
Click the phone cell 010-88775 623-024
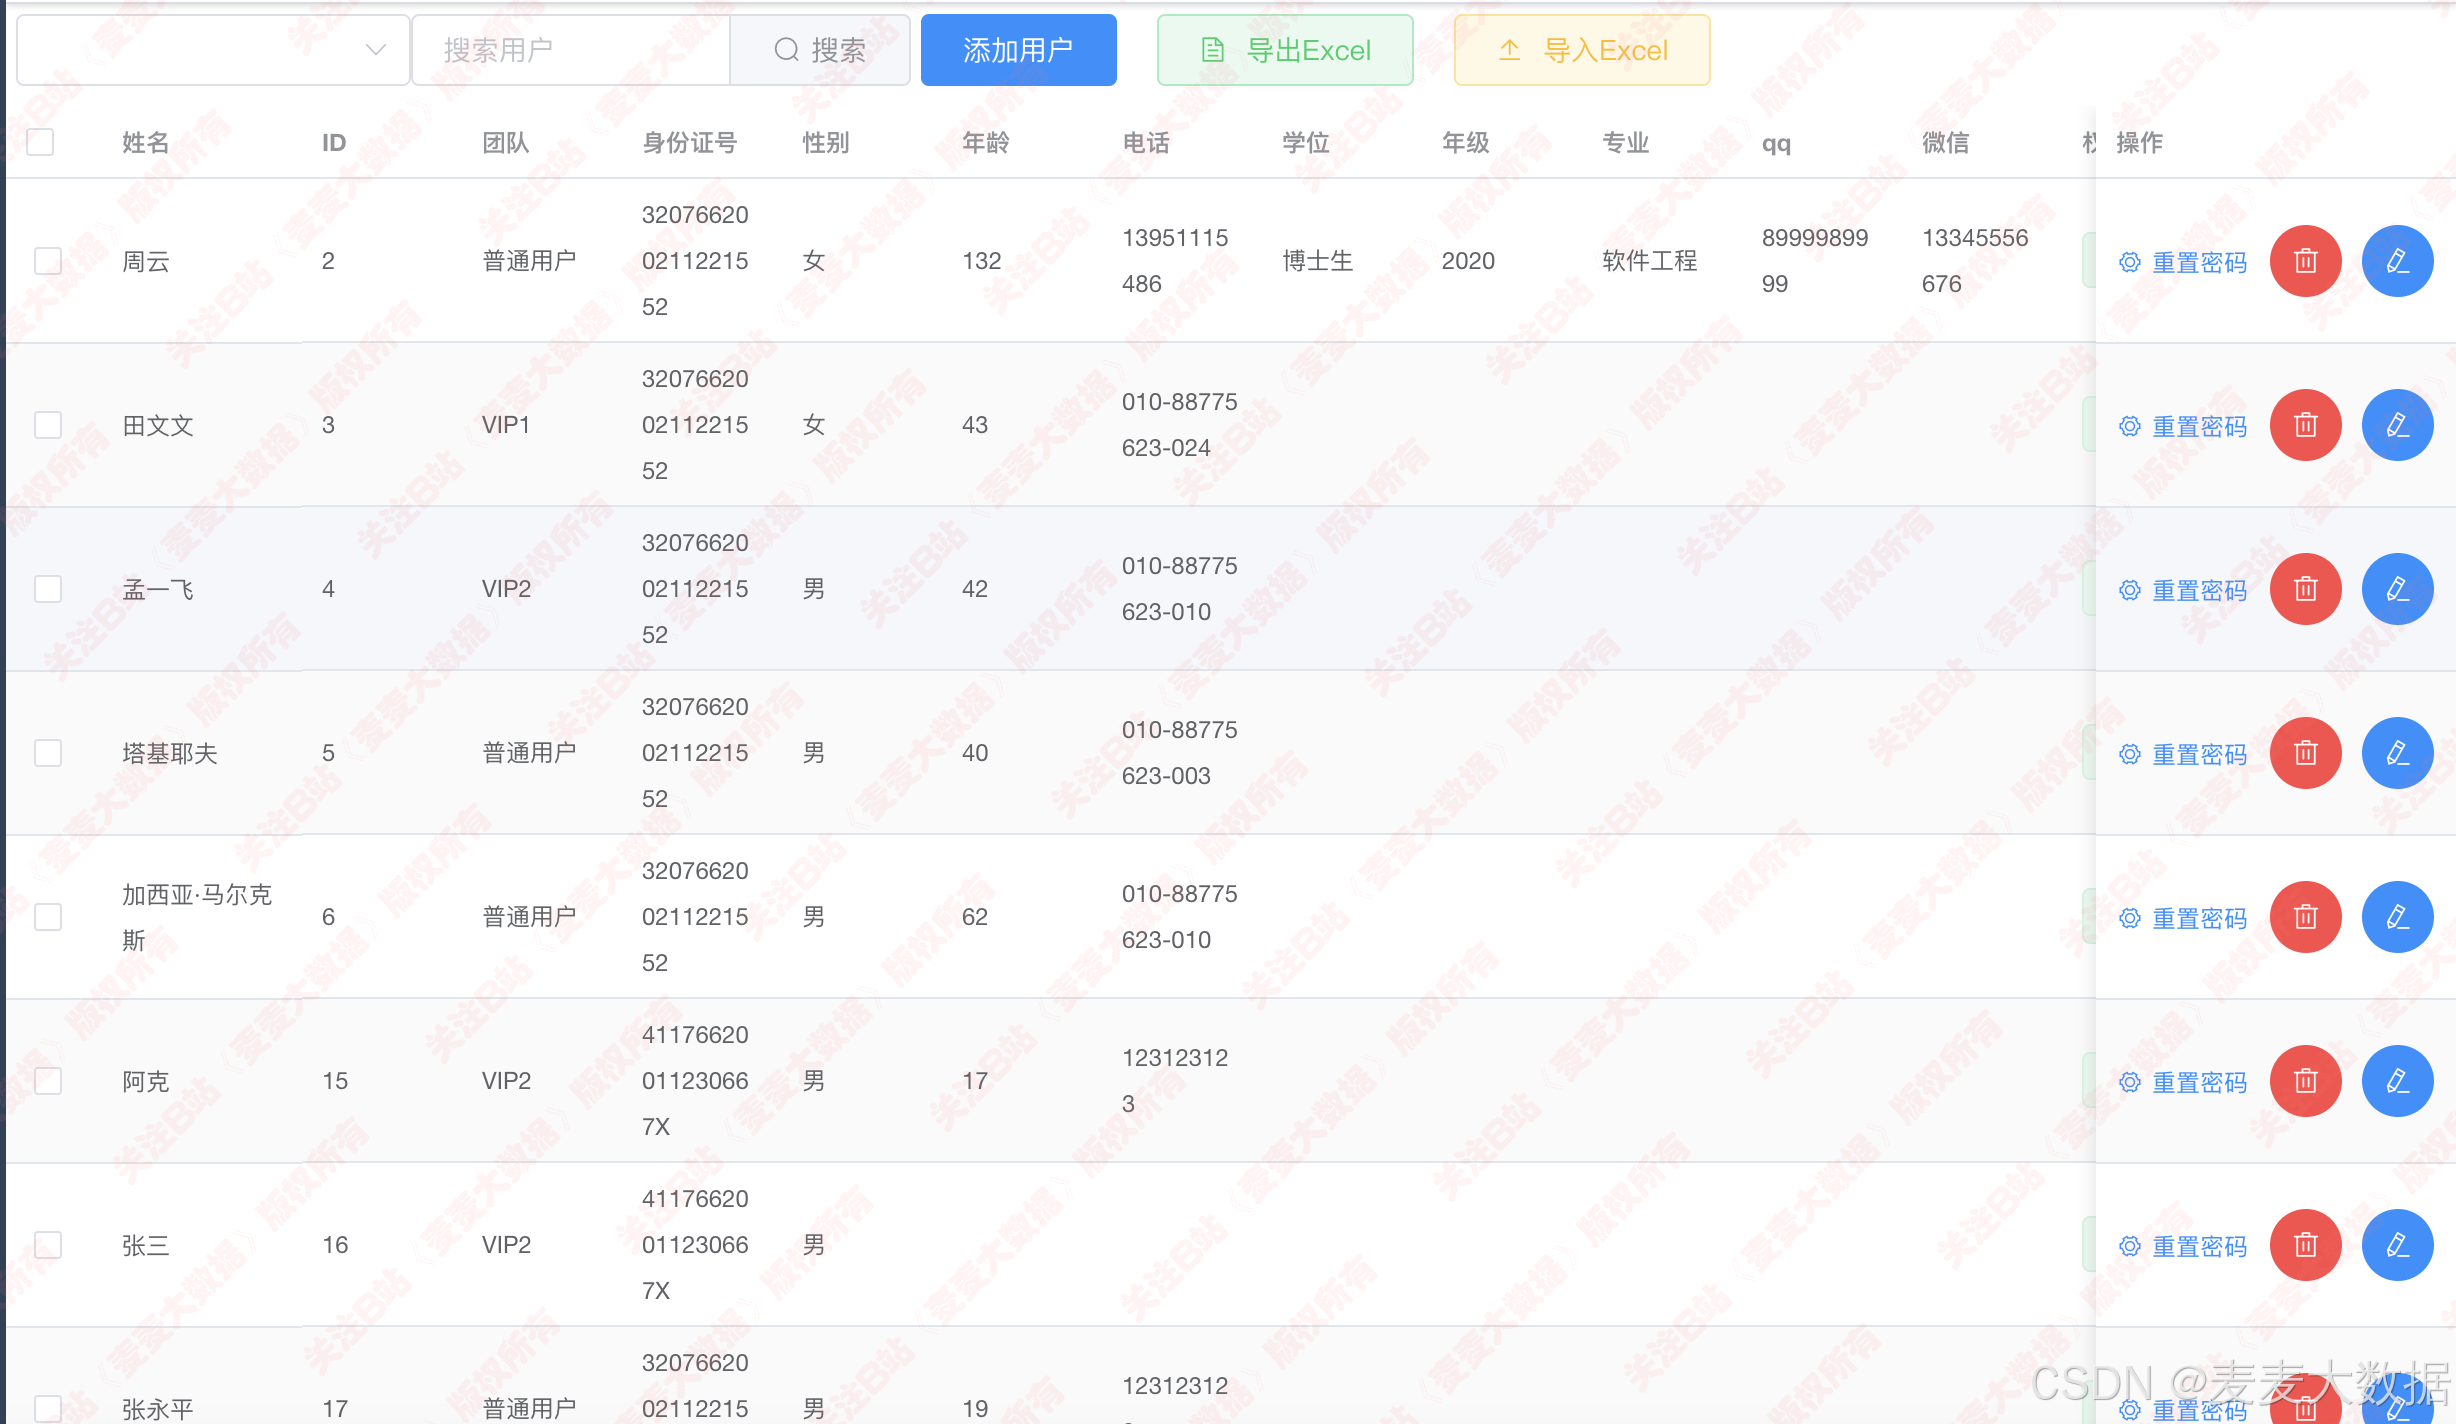(x=1180, y=425)
